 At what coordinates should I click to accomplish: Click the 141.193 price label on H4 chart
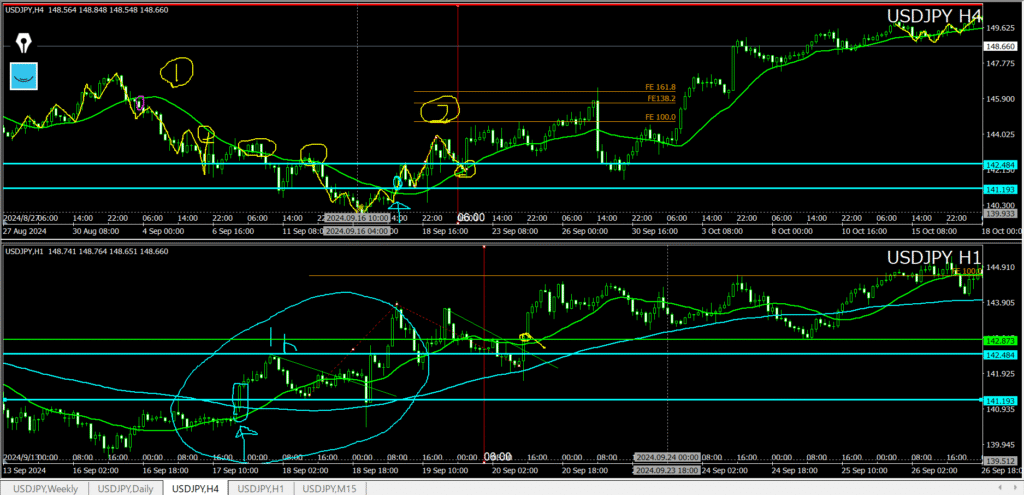click(x=1001, y=188)
